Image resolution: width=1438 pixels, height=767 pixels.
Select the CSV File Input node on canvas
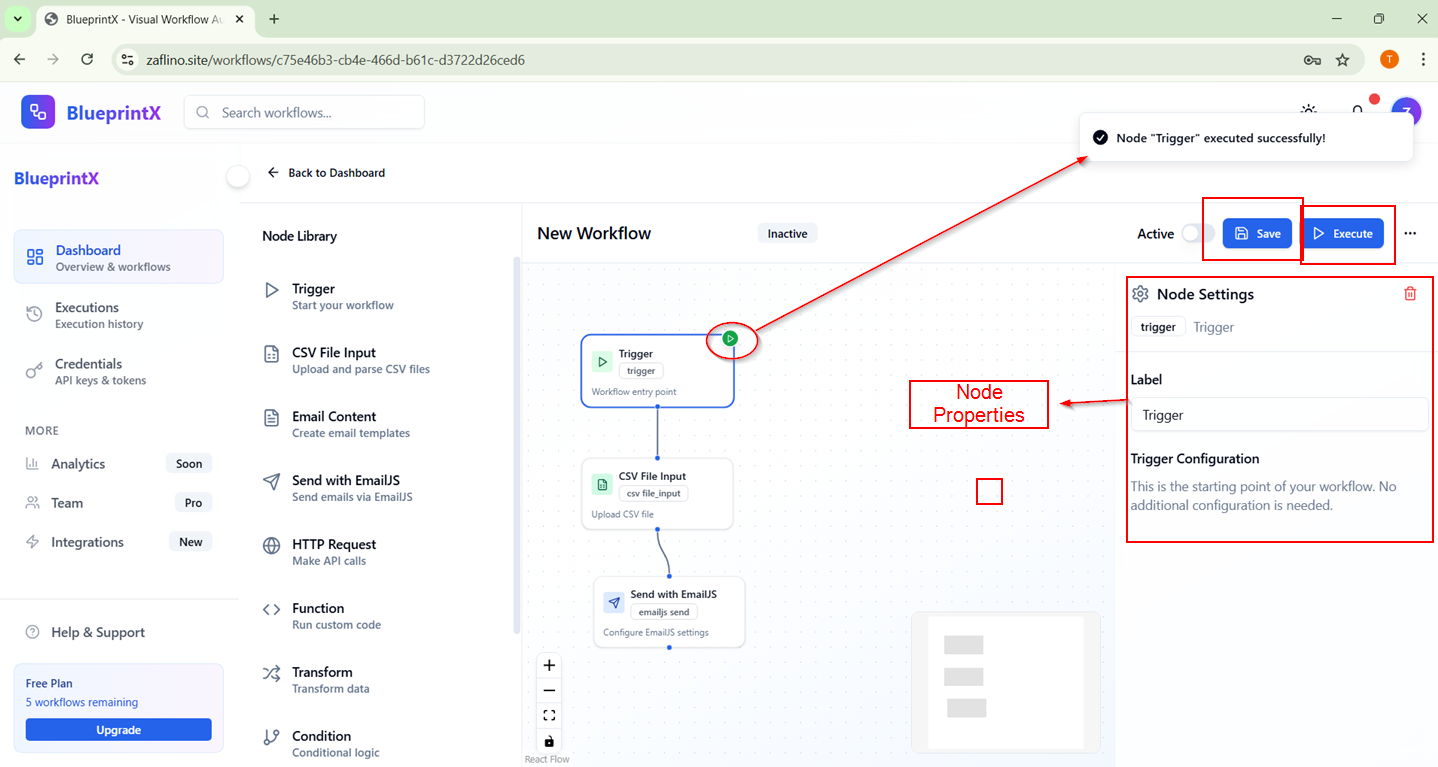coord(657,494)
